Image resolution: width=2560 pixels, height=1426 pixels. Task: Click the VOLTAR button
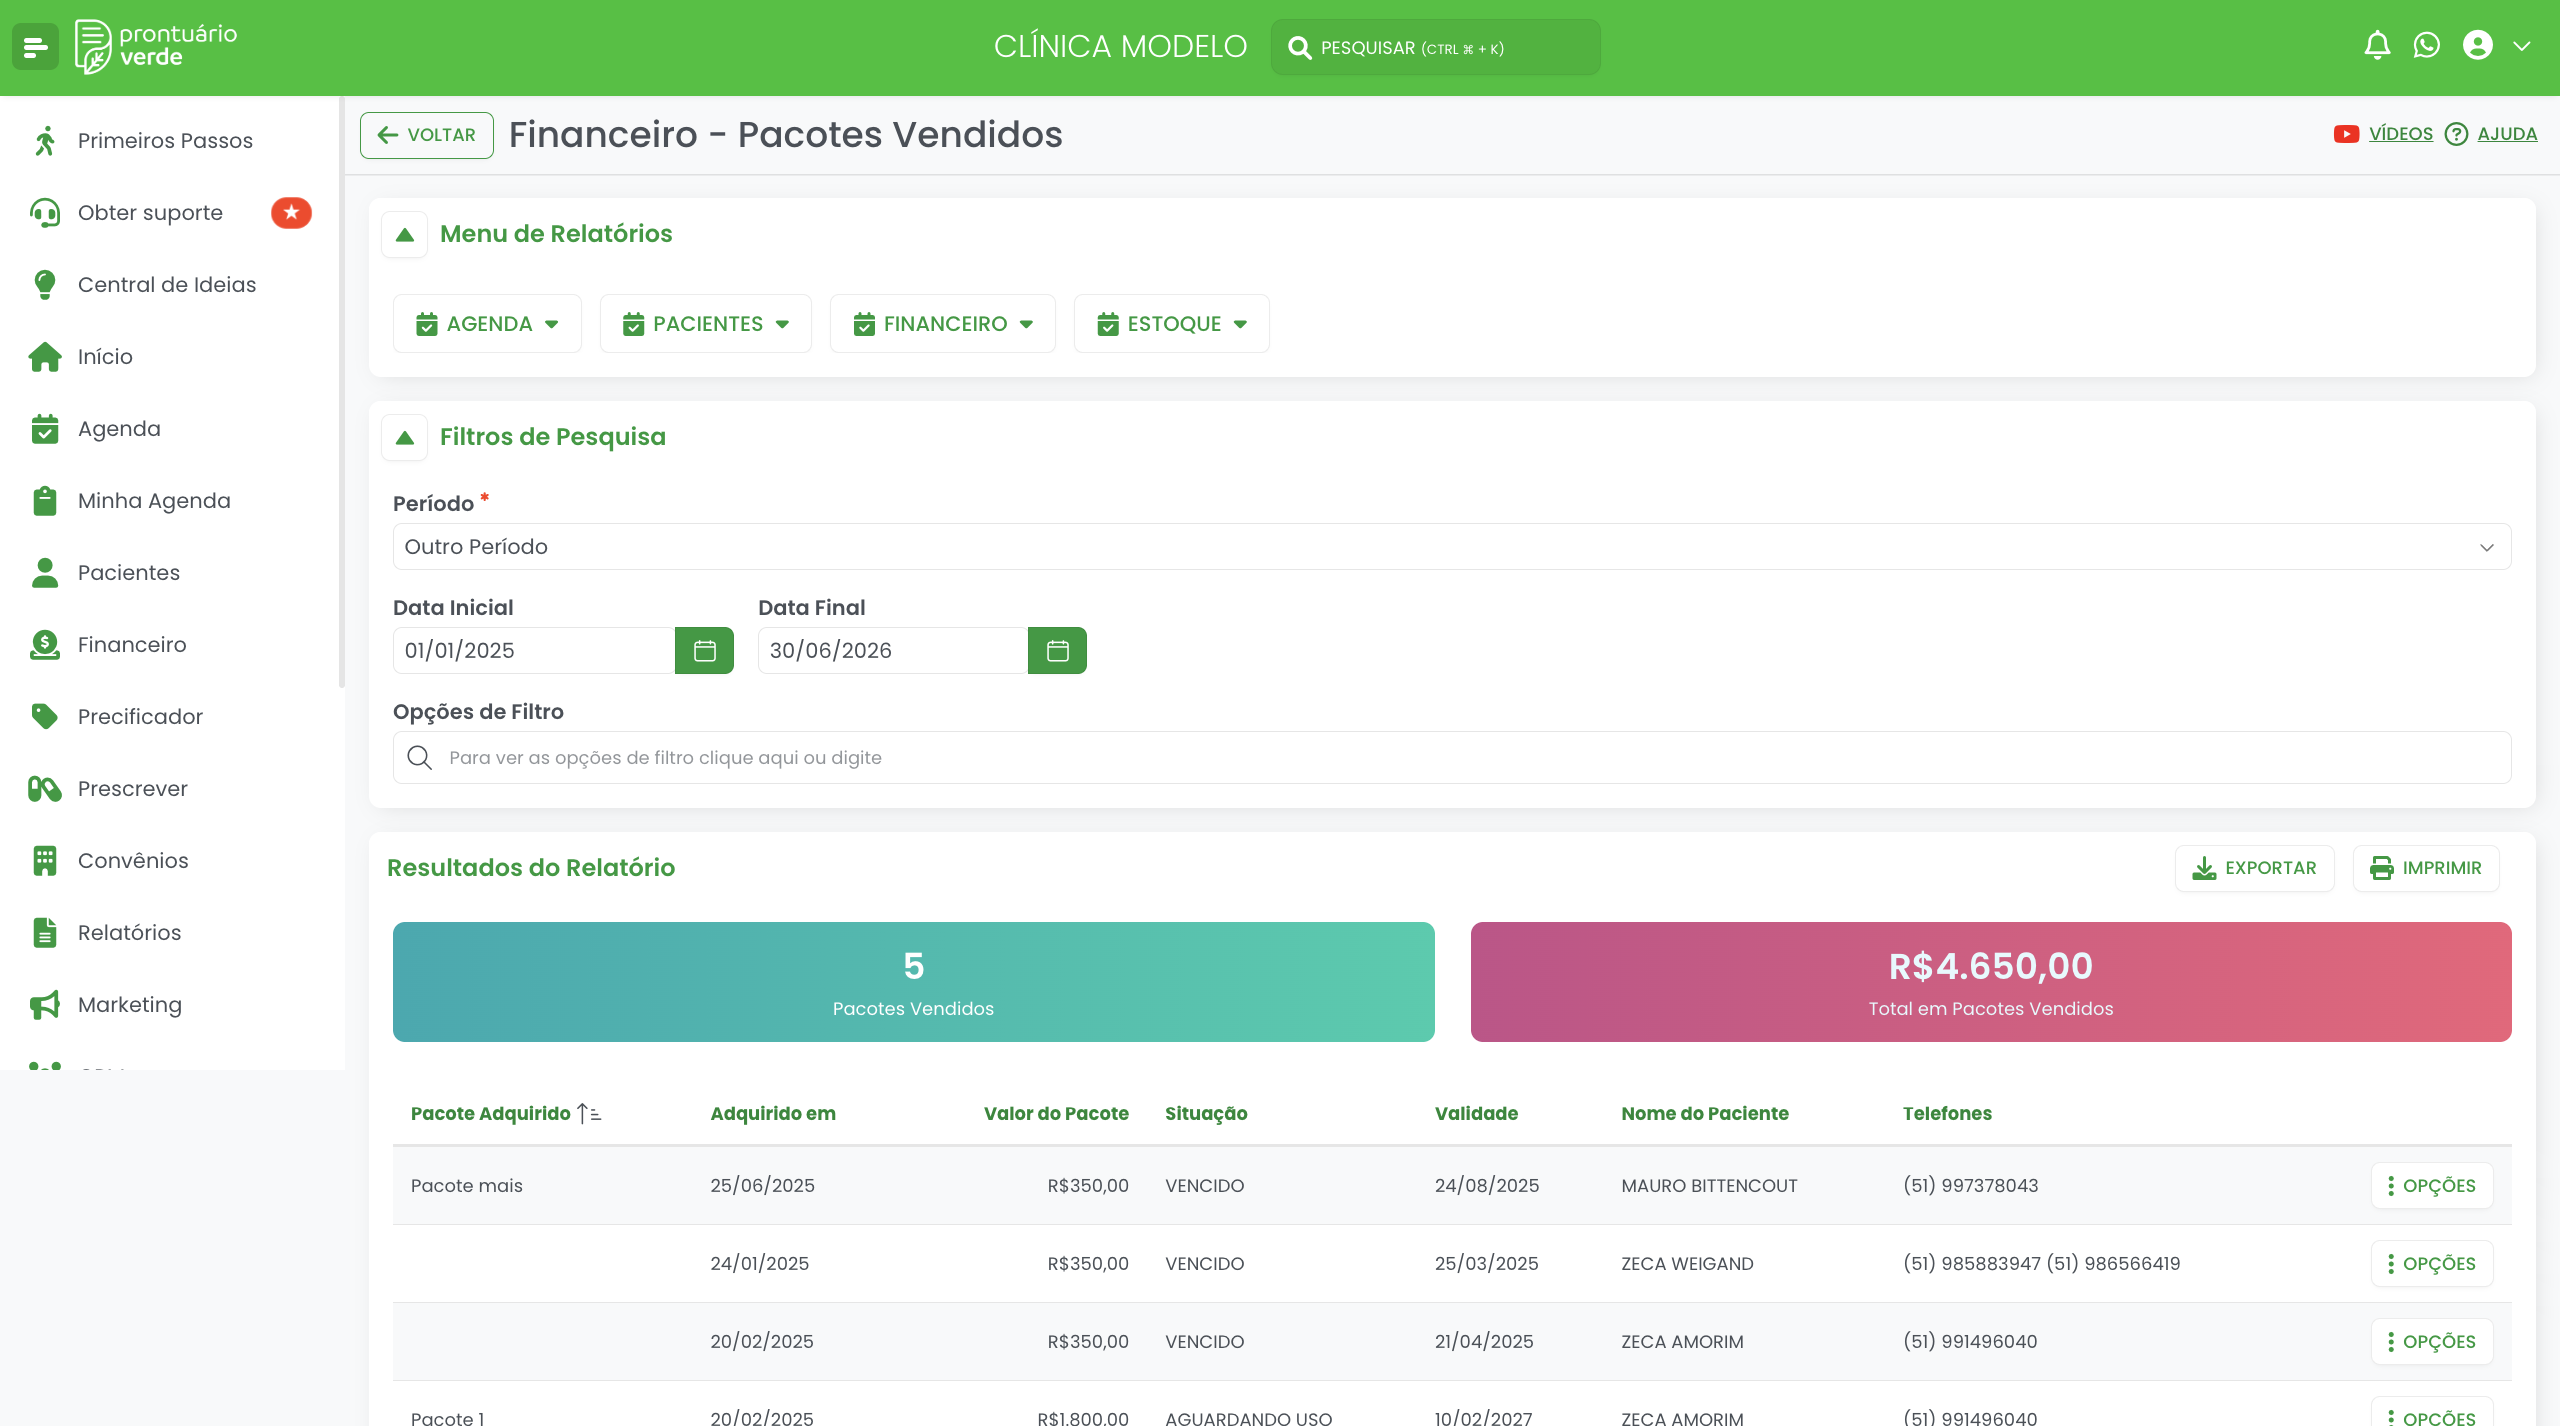tap(427, 135)
